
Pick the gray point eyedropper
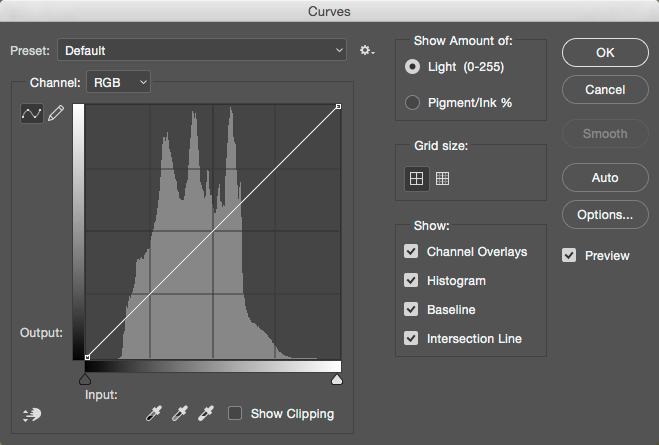[x=179, y=413]
